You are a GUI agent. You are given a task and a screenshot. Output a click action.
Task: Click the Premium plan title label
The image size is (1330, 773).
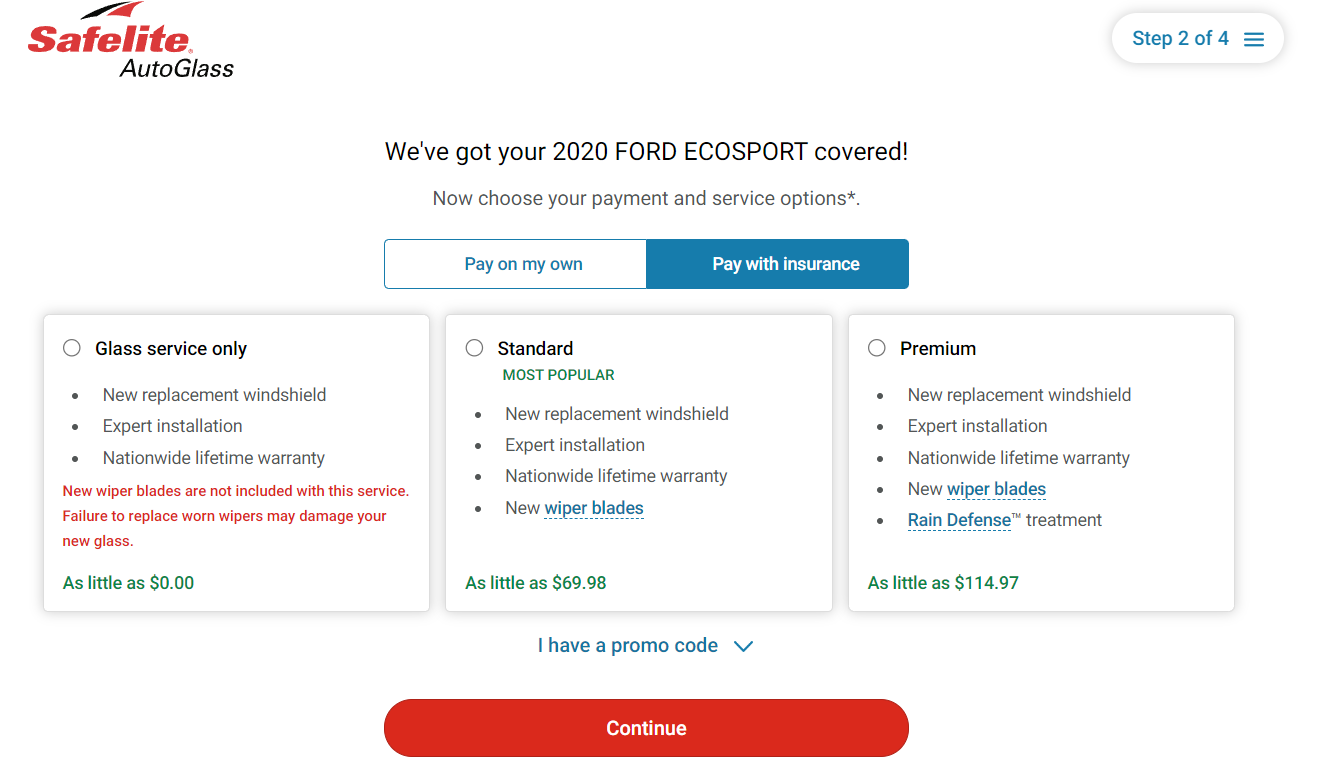point(938,348)
